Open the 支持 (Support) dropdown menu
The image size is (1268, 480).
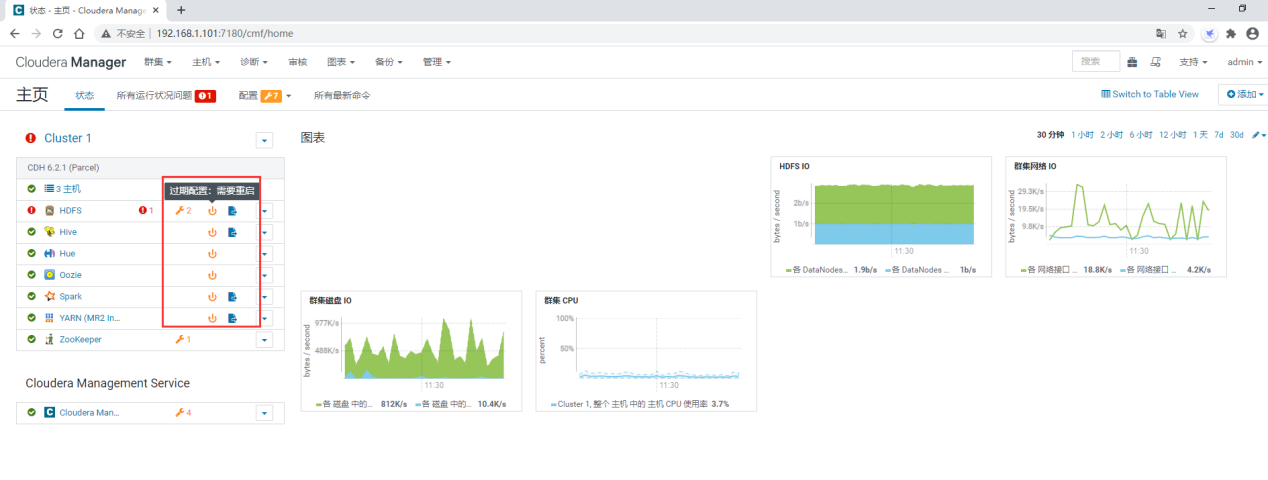point(1192,62)
